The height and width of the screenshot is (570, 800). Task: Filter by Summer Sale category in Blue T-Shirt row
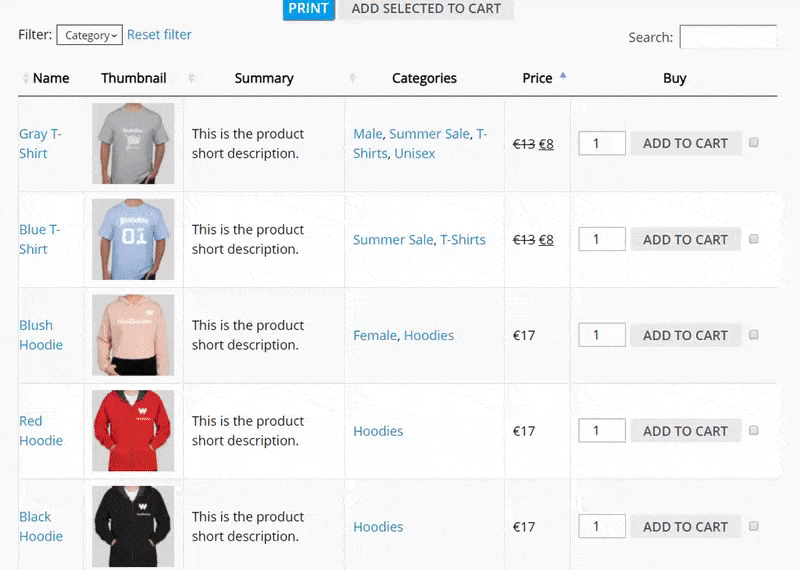coord(393,240)
